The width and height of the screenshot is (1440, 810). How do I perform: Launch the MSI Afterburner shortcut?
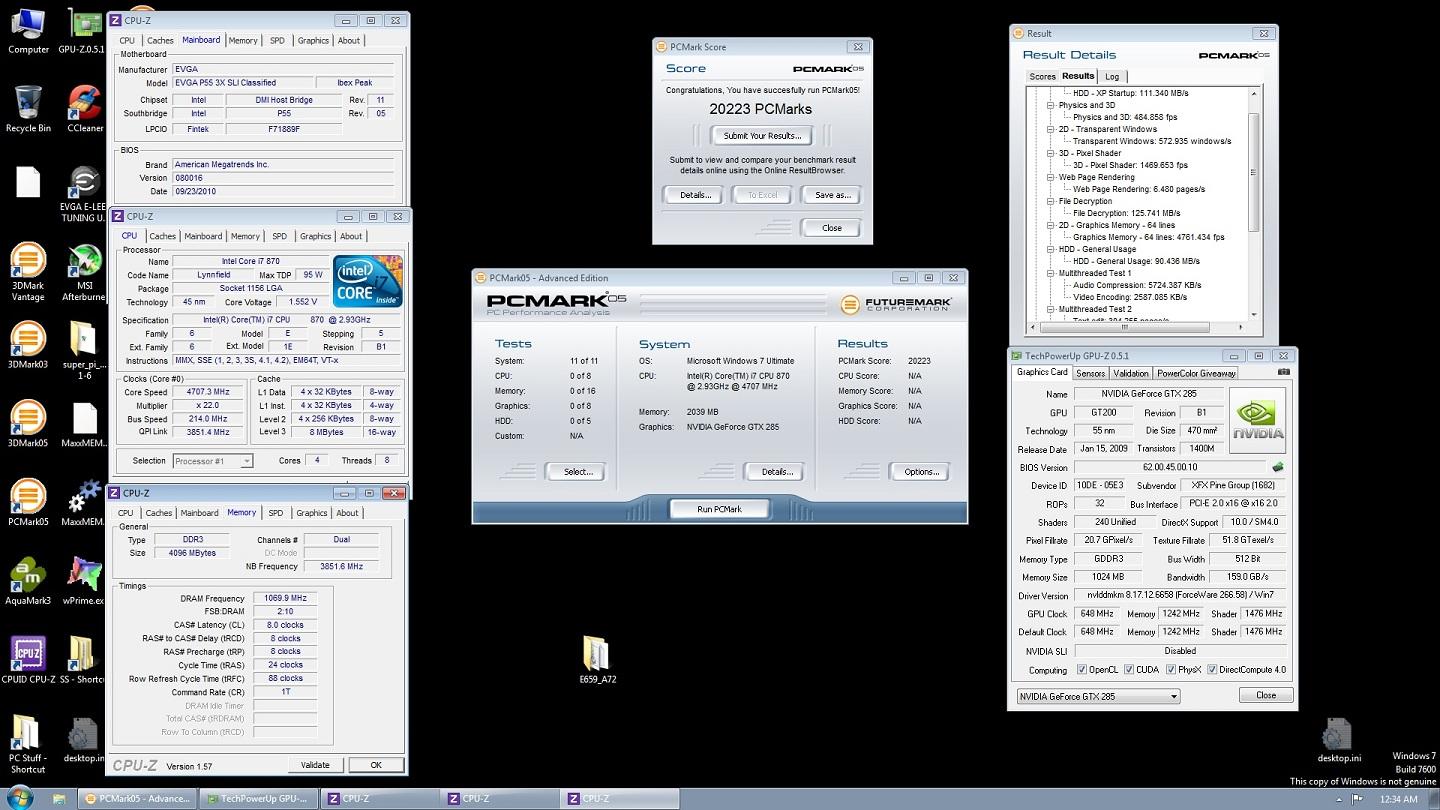point(84,270)
